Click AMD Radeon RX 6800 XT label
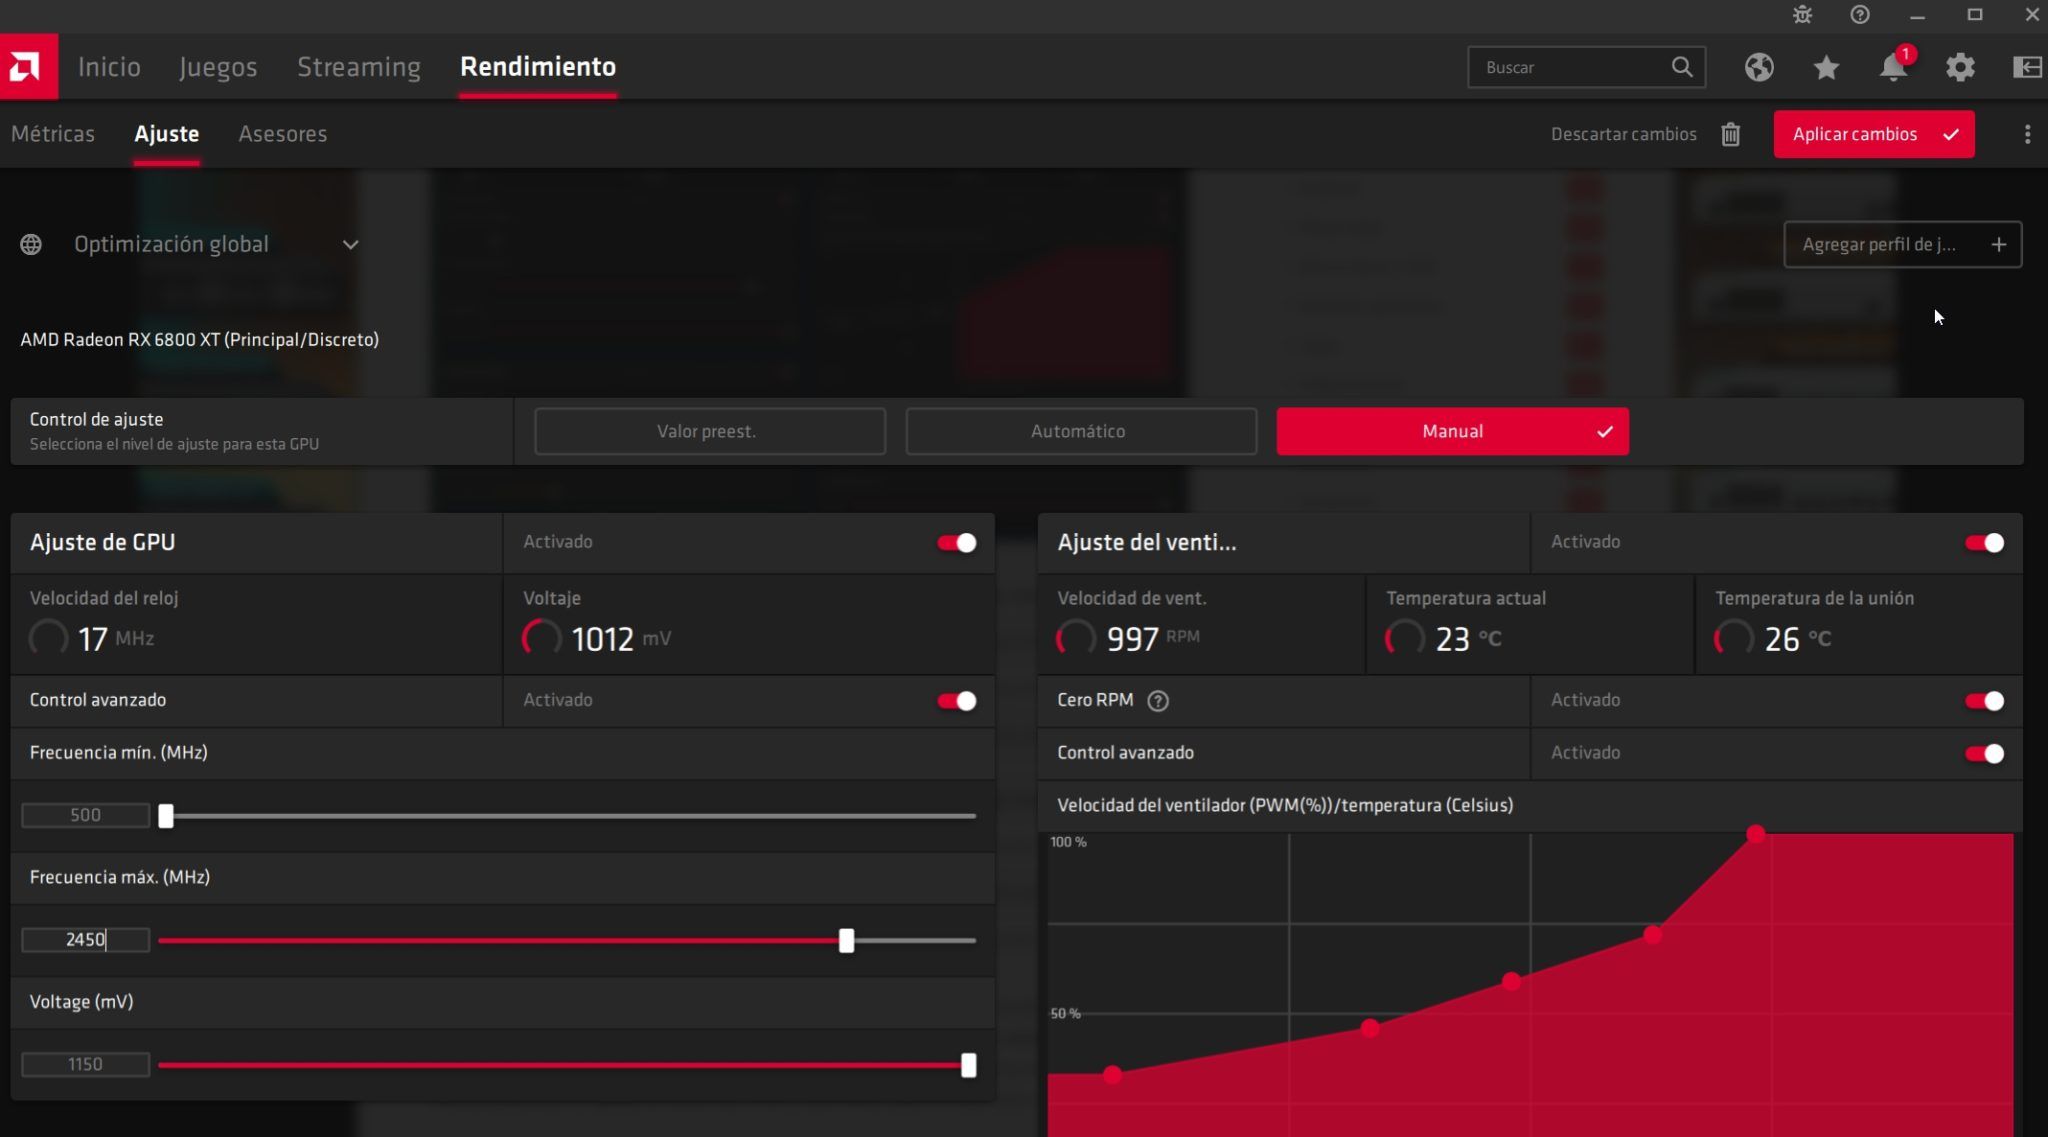 [x=200, y=340]
